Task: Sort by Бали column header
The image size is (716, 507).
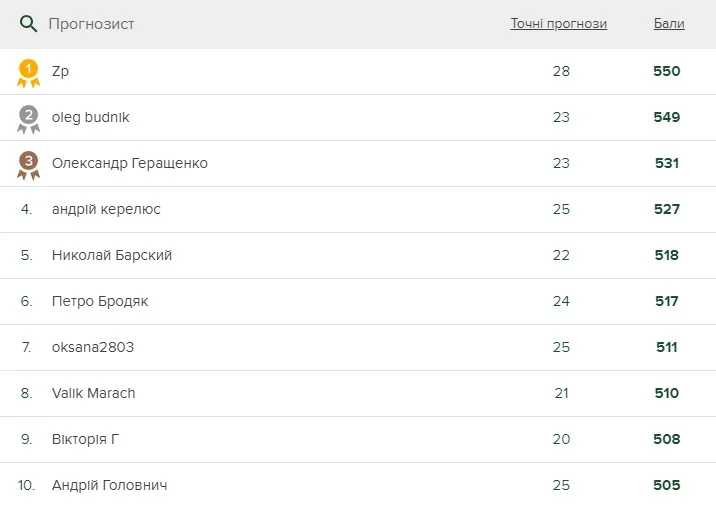Action: click(x=669, y=24)
